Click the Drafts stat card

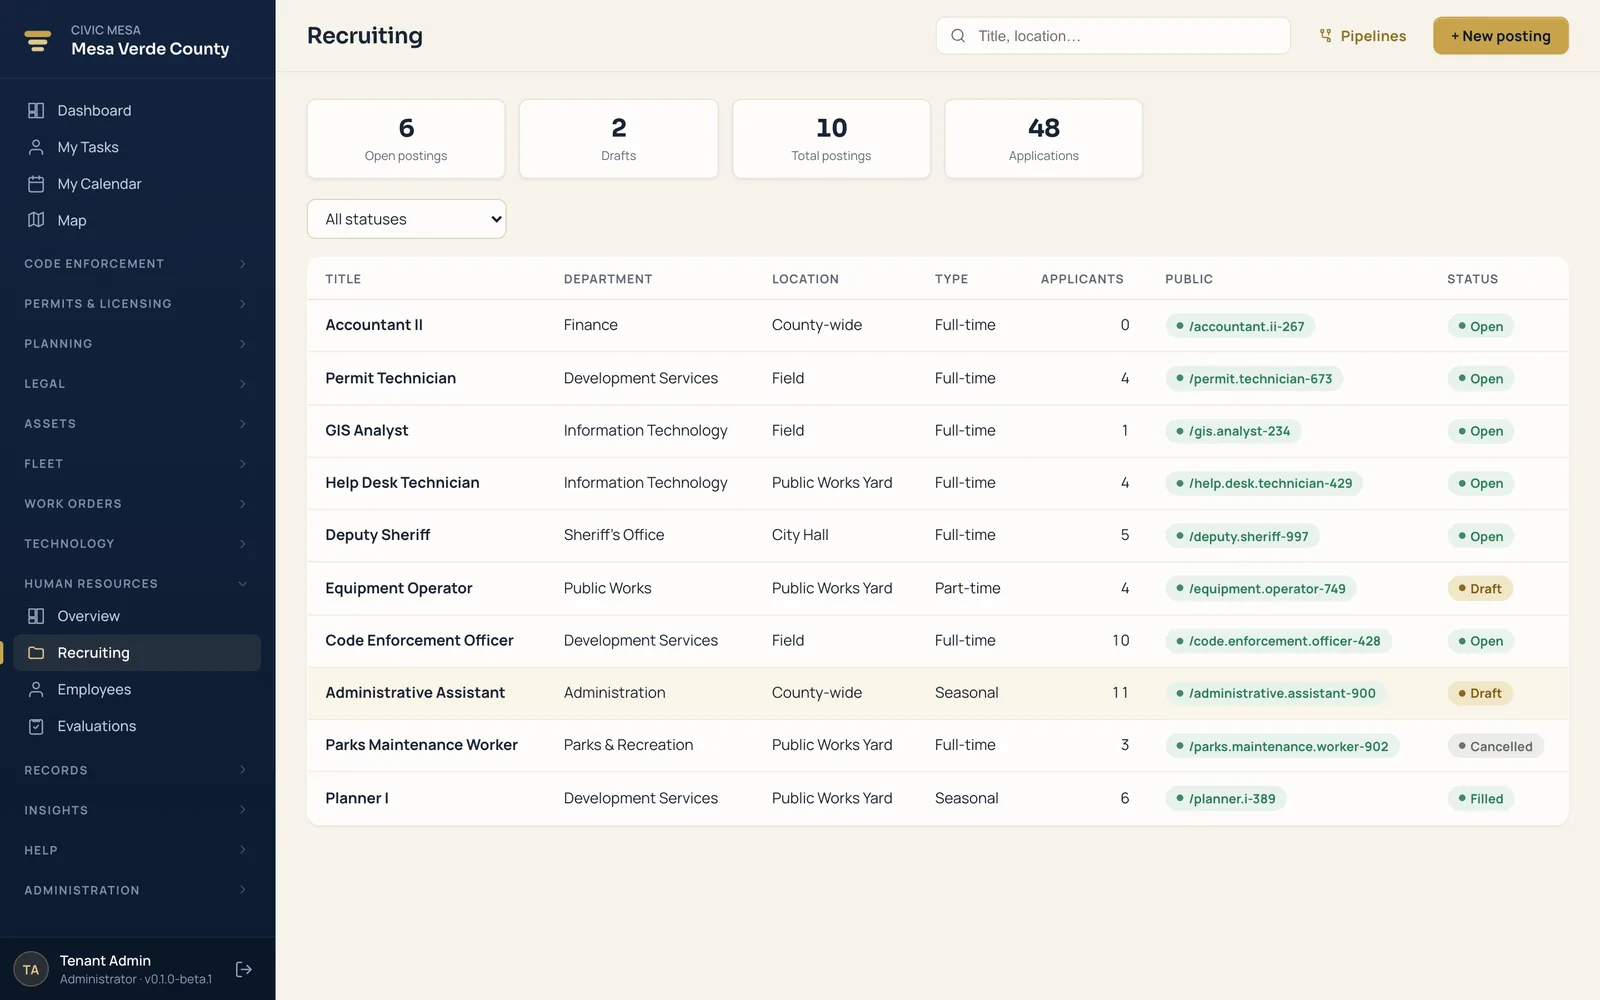tap(619, 139)
